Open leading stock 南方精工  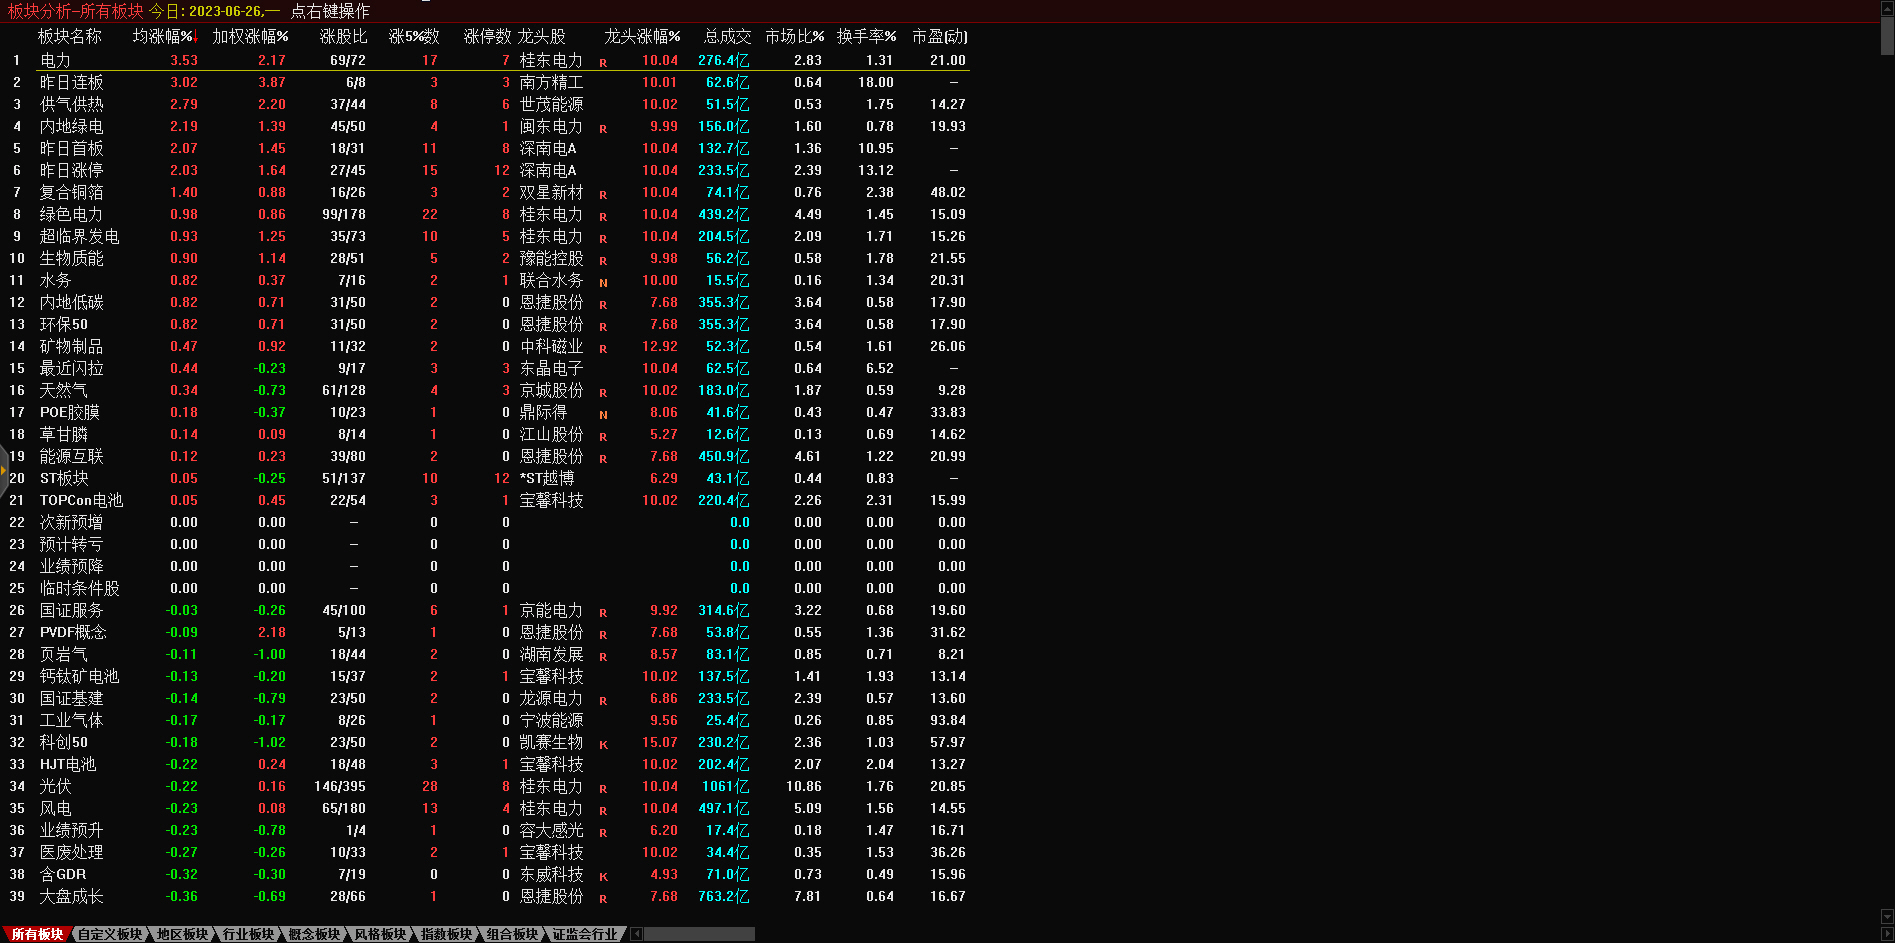(551, 82)
